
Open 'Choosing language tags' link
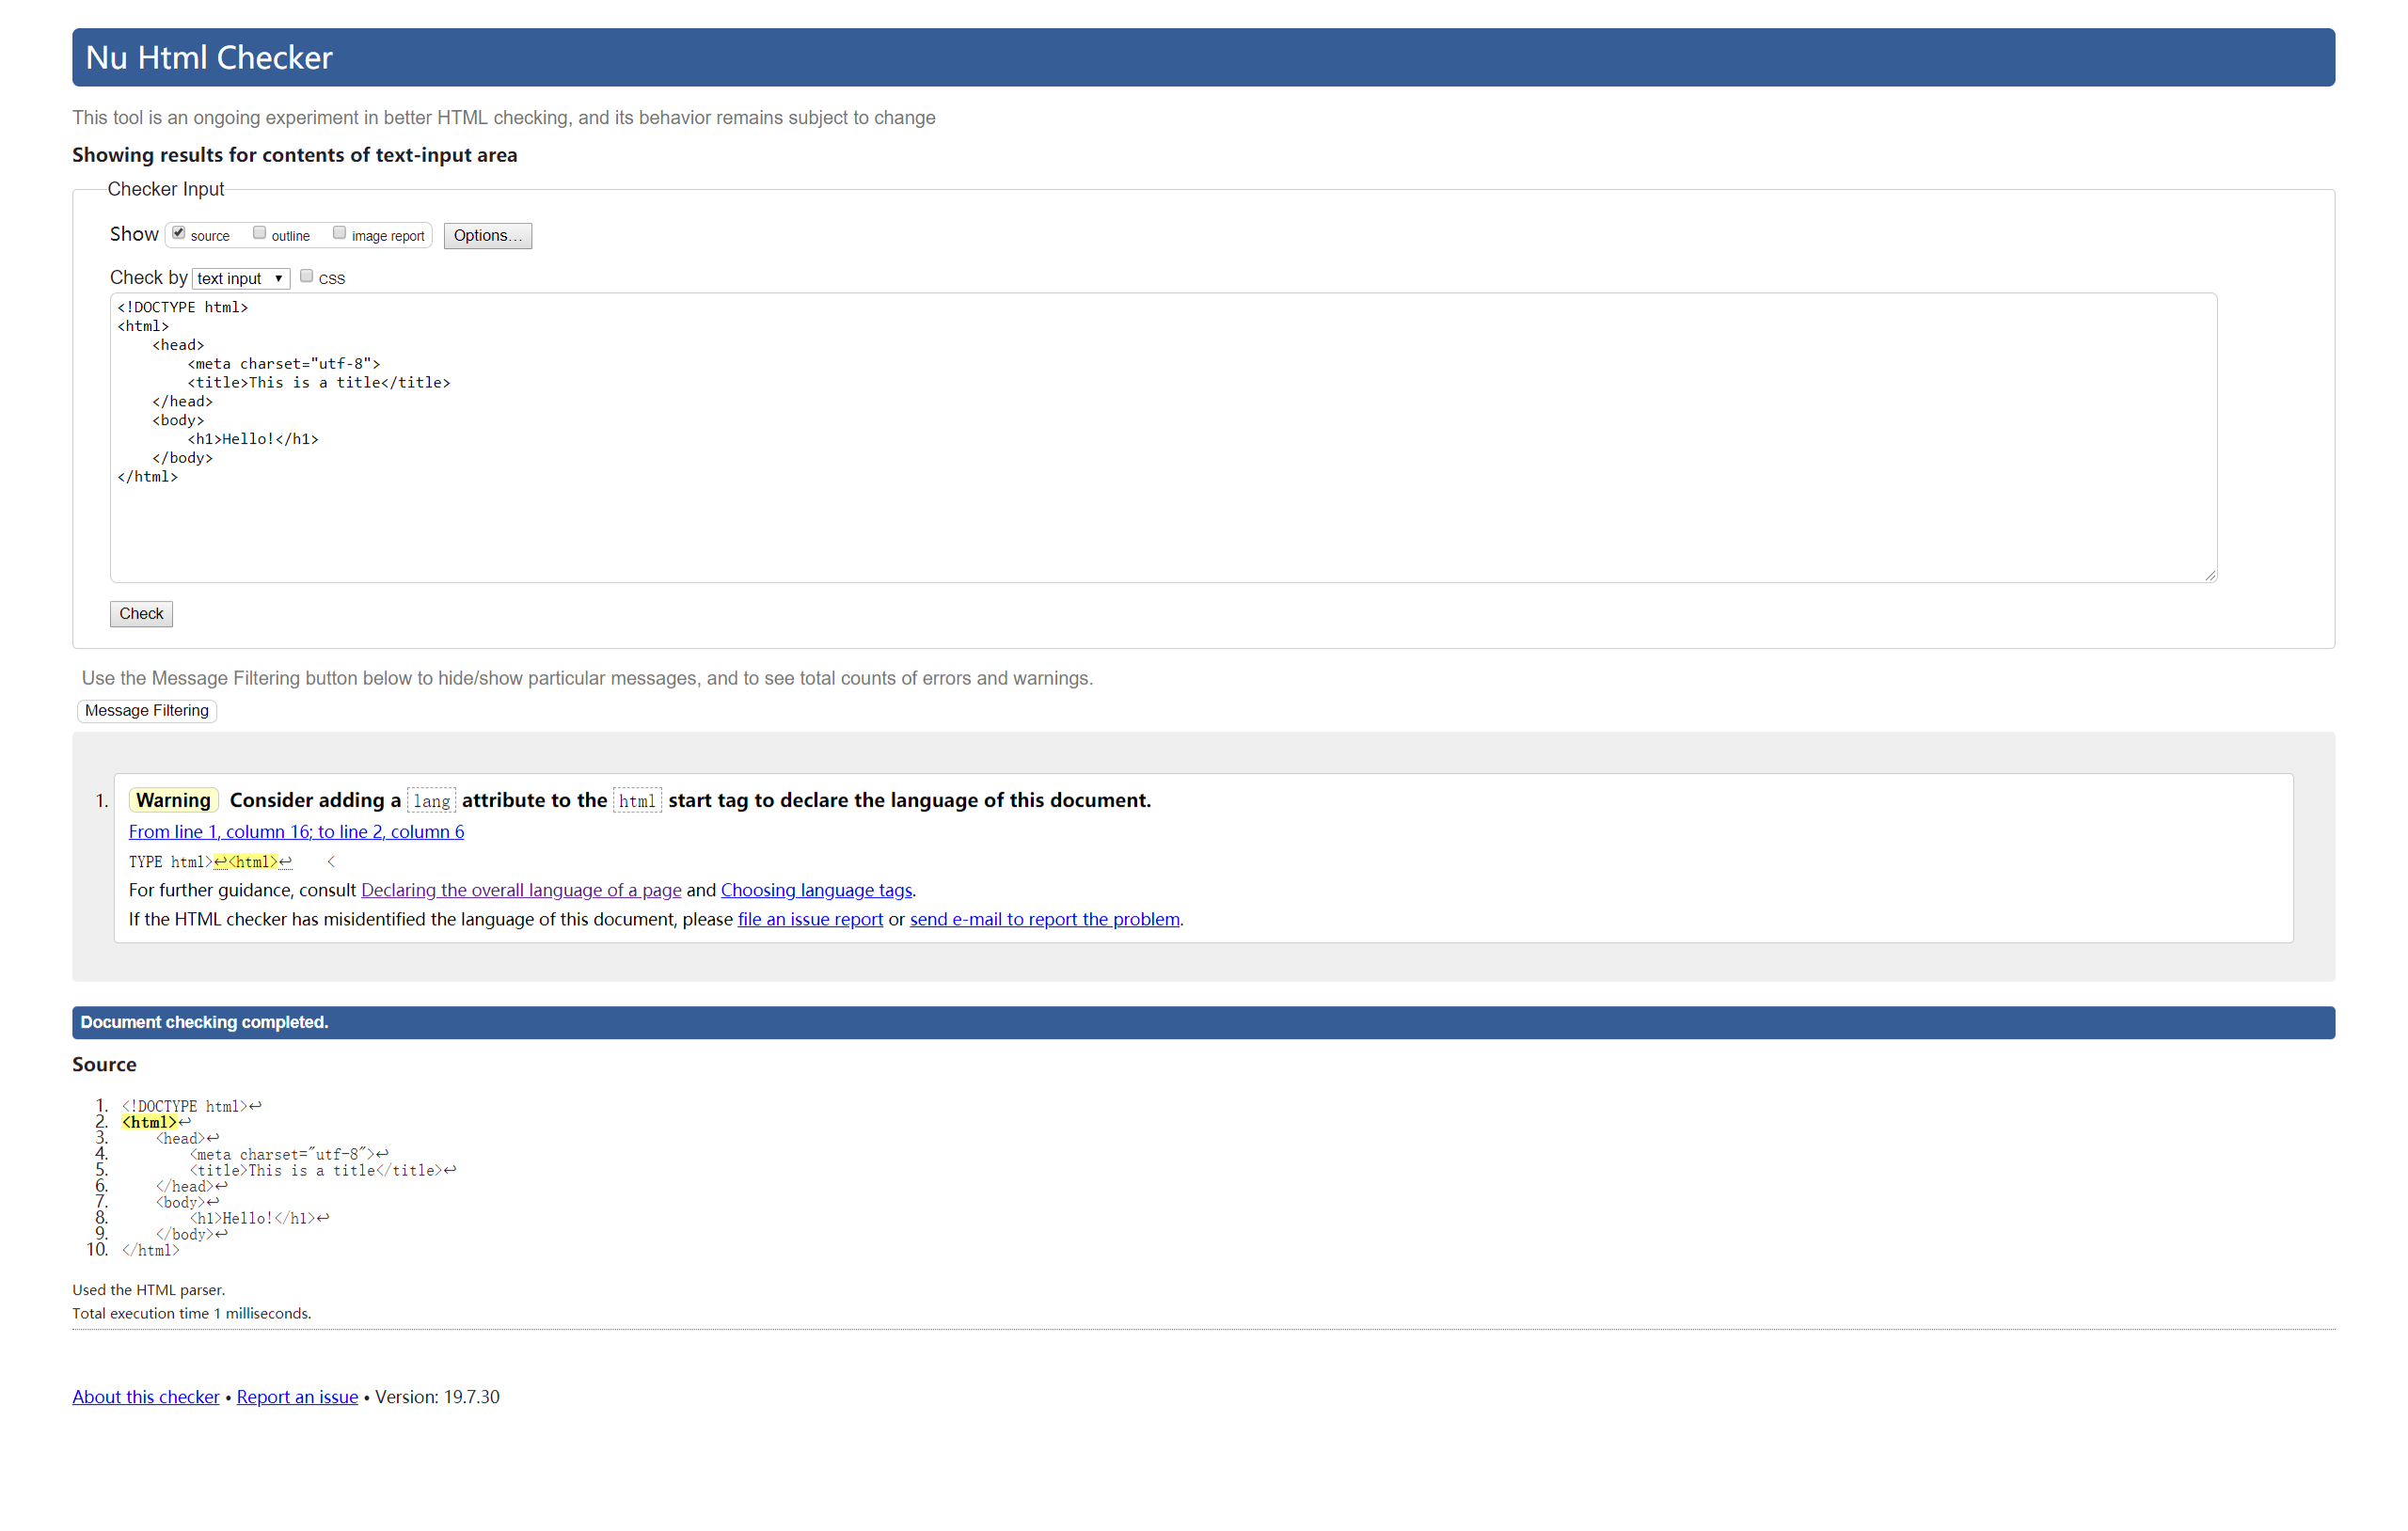816,891
